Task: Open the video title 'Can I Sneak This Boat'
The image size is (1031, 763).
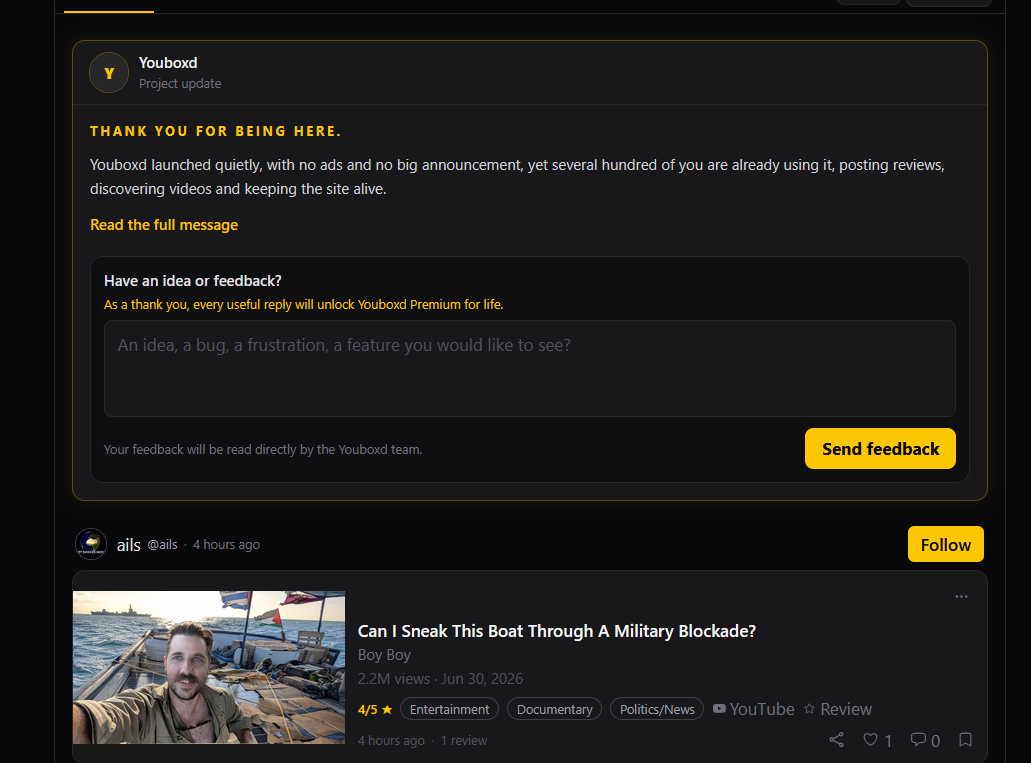Action: point(556,631)
